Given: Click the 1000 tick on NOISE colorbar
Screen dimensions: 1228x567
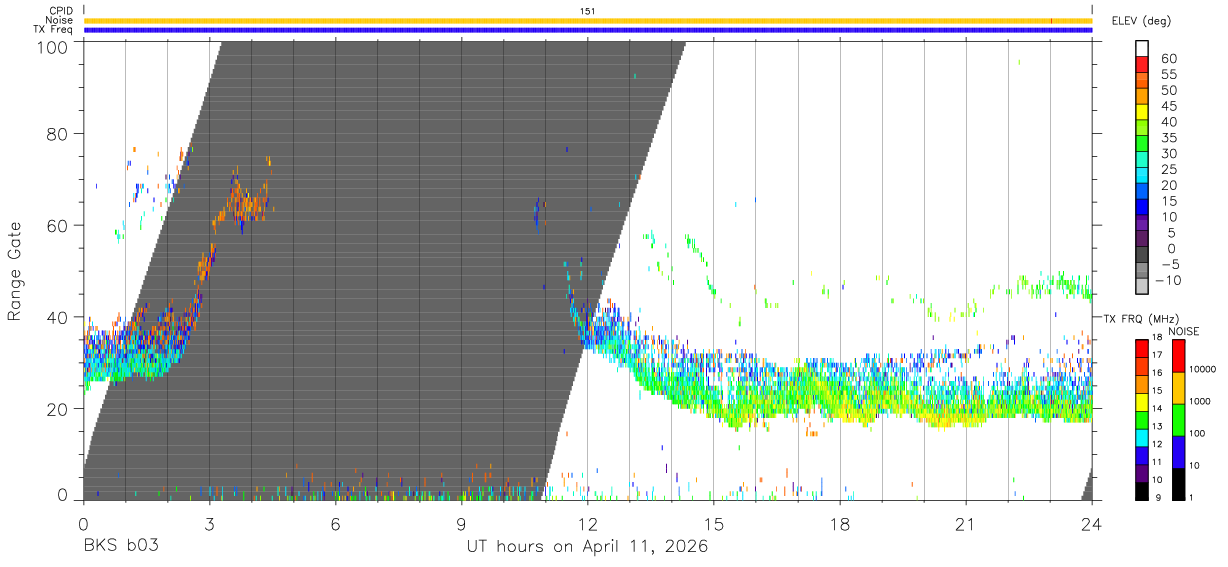Looking at the screenshot, I should click(x=1198, y=401).
